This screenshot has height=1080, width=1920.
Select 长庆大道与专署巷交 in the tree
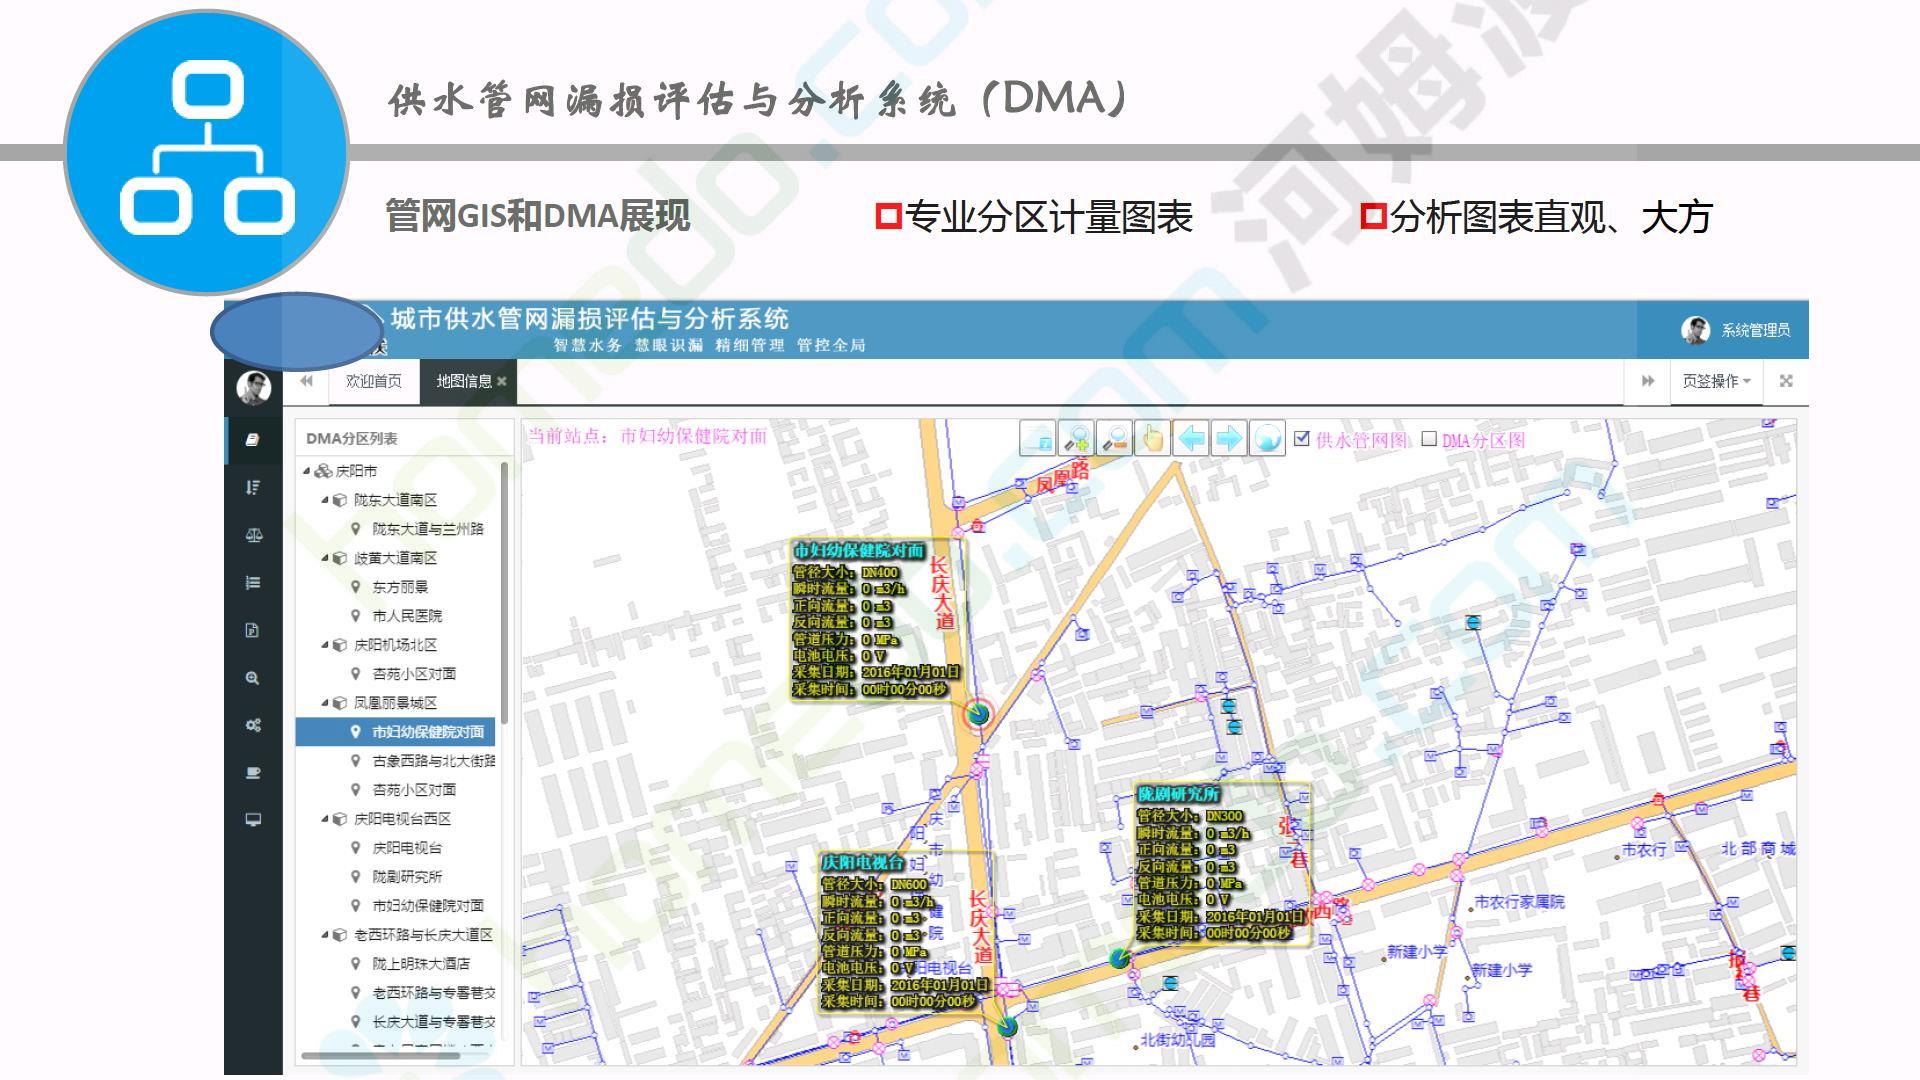tap(434, 1022)
